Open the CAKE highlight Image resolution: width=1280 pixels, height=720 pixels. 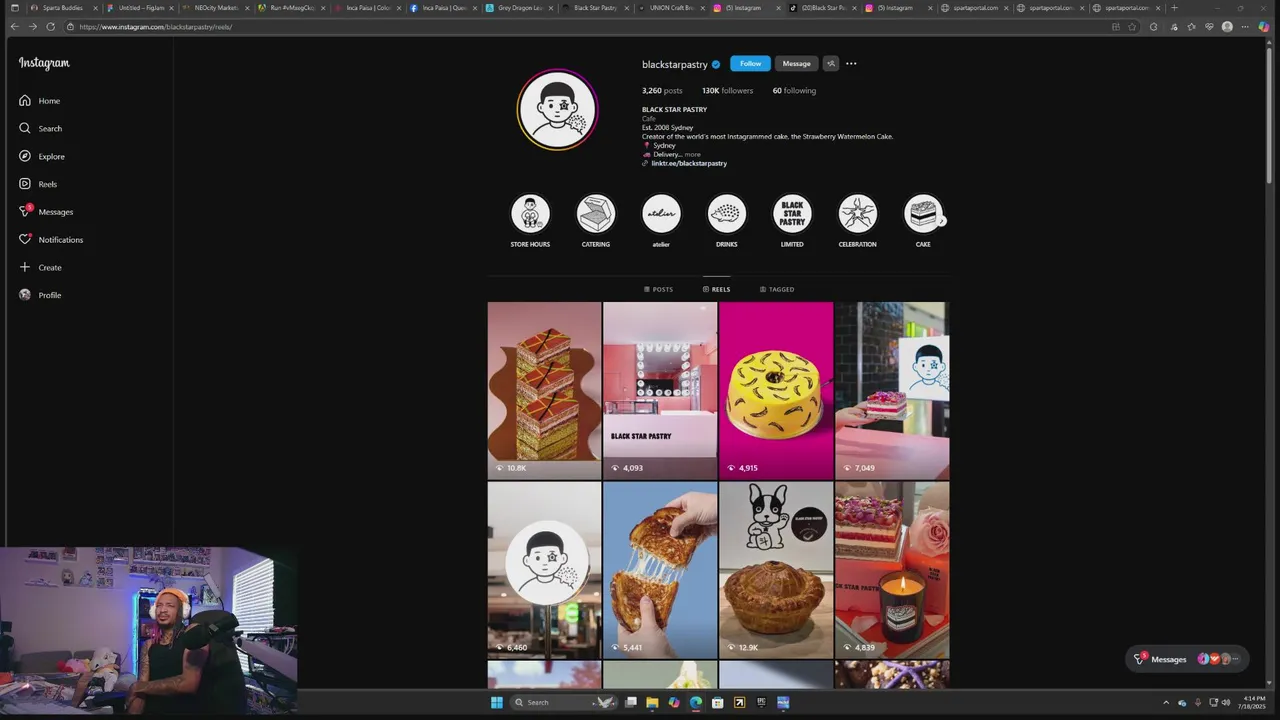[923, 221]
